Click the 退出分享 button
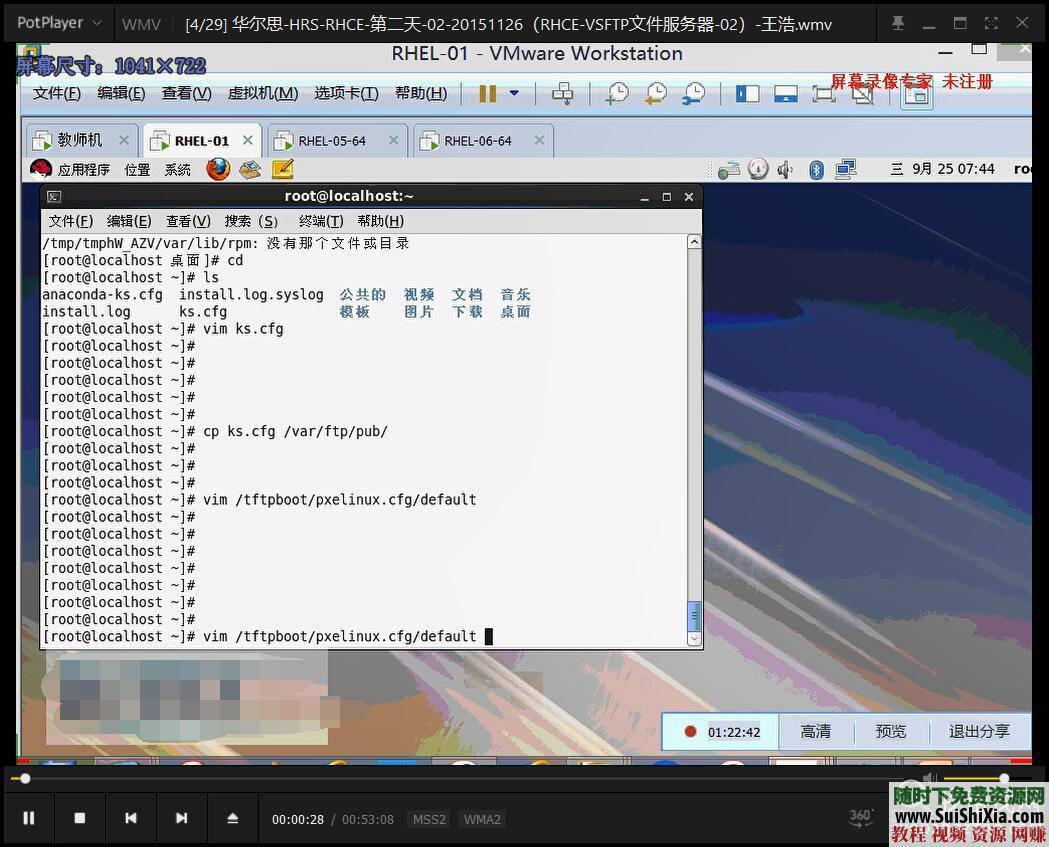 tap(979, 731)
